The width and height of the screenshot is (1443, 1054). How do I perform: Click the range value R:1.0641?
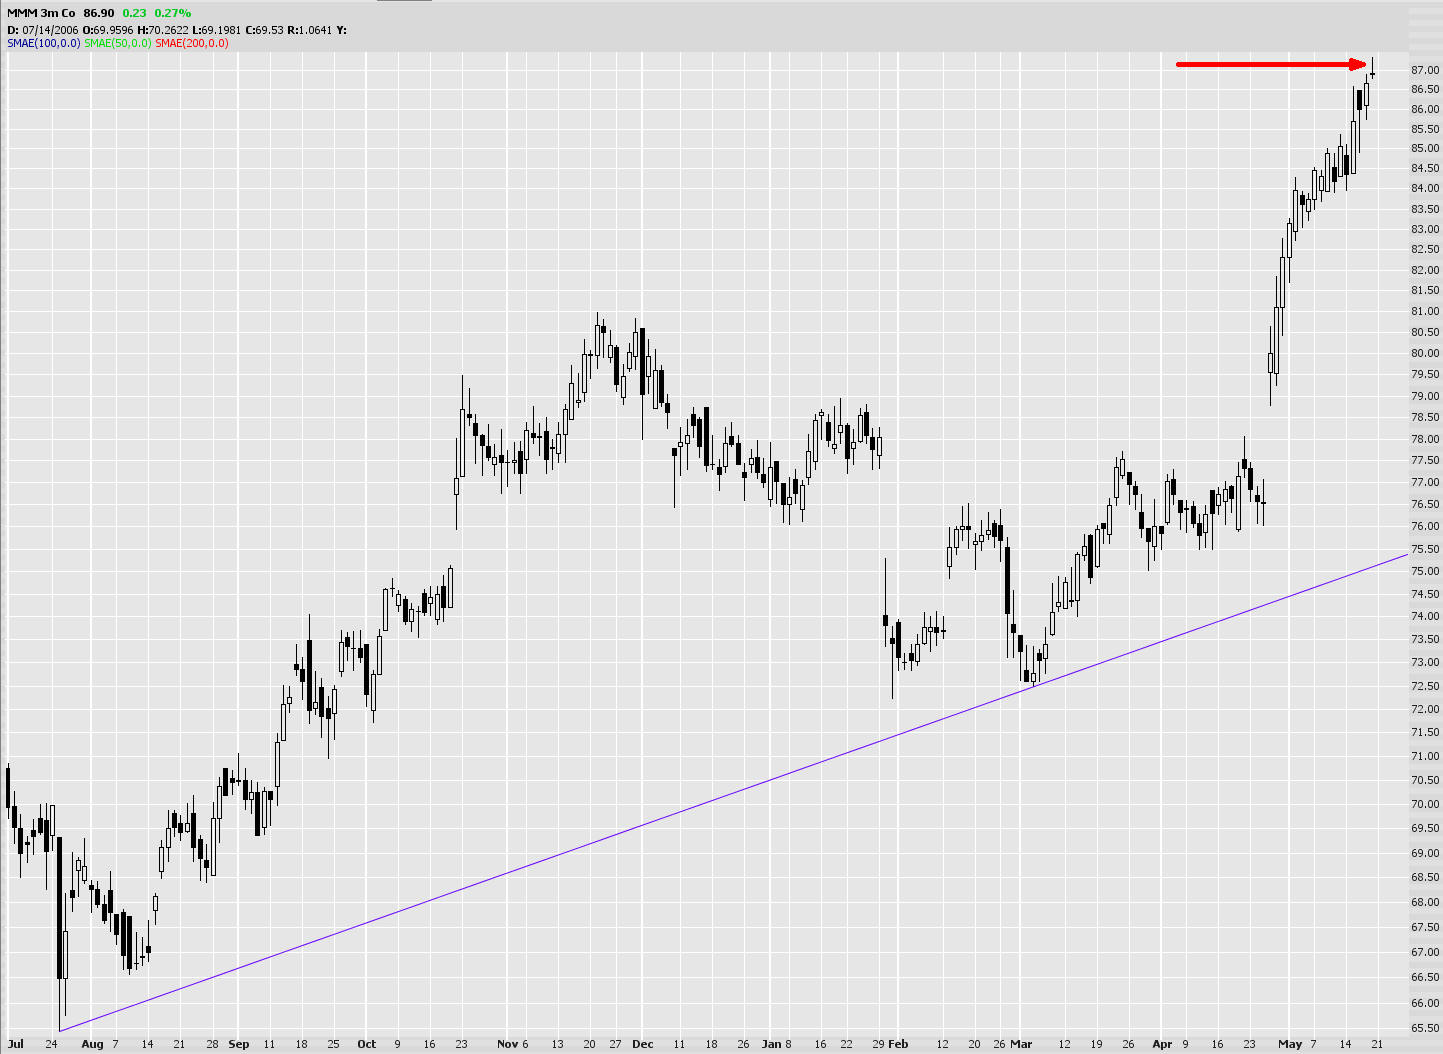(x=310, y=30)
